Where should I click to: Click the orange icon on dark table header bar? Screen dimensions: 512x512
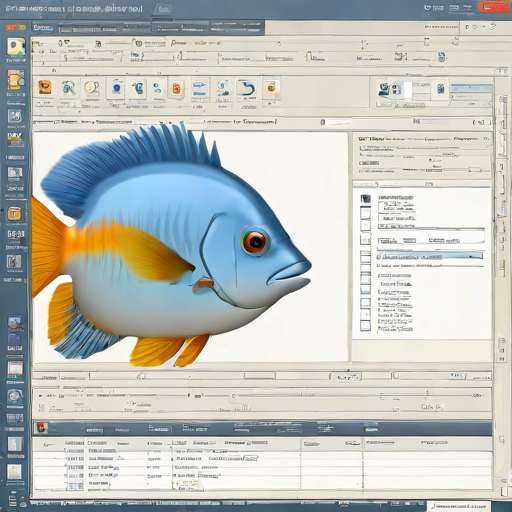pyautogui.click(x=41, y=428)
